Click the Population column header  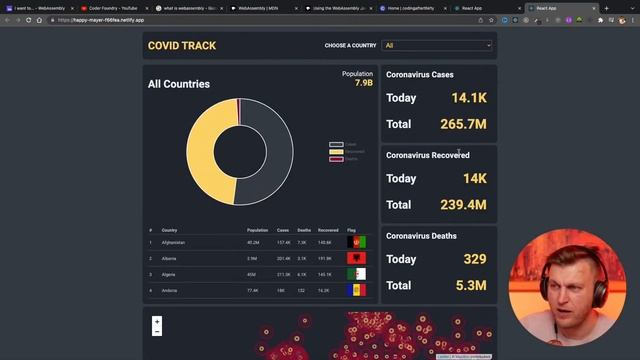click(x=257, y=230)
